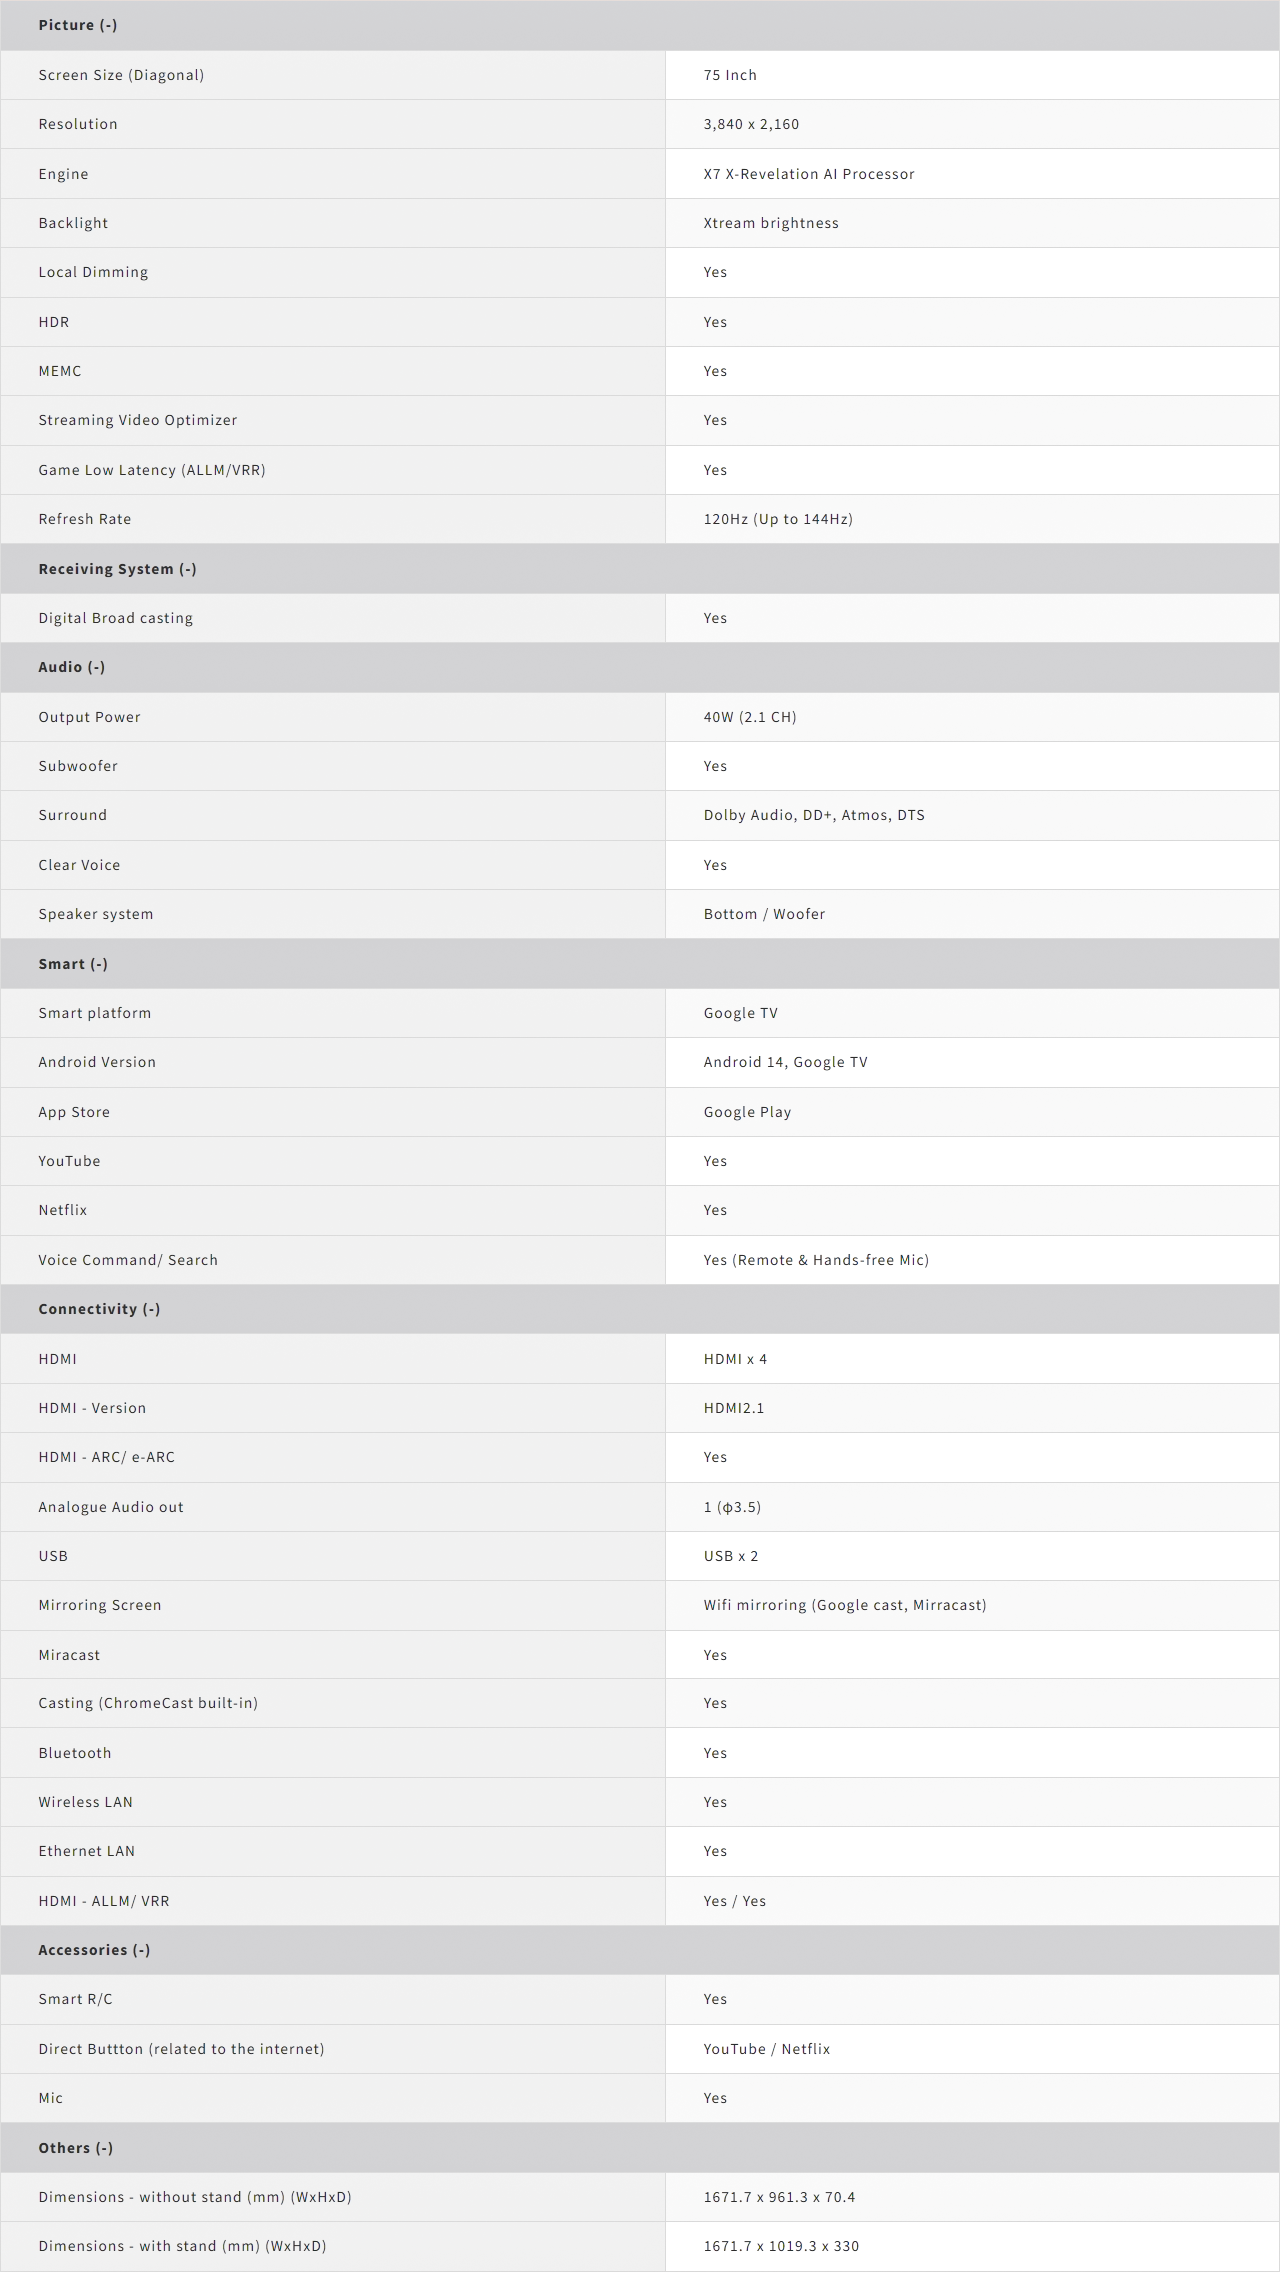Collapse the Accessories (-) section

coord(94,1950)
